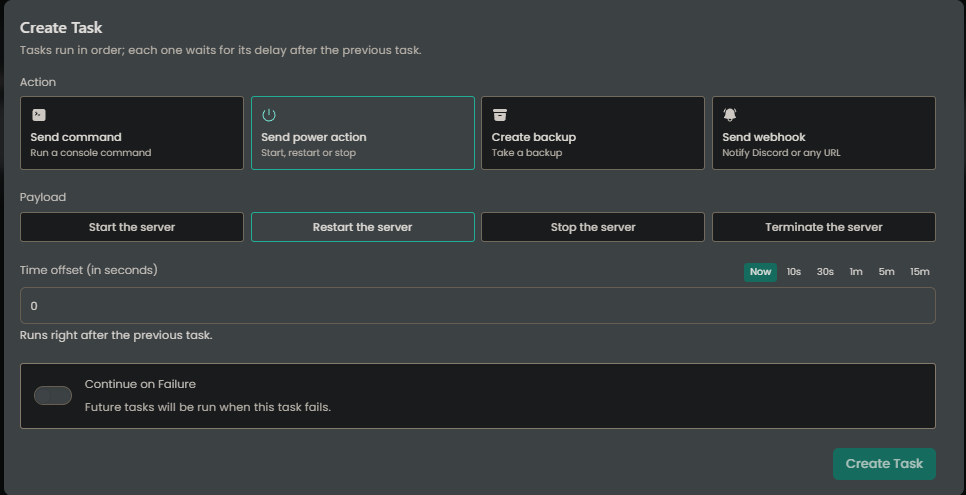Click the 'Tasks run in order' subtitle text
The height and width of the screenshot is (495, 966).
coord(221,51)
